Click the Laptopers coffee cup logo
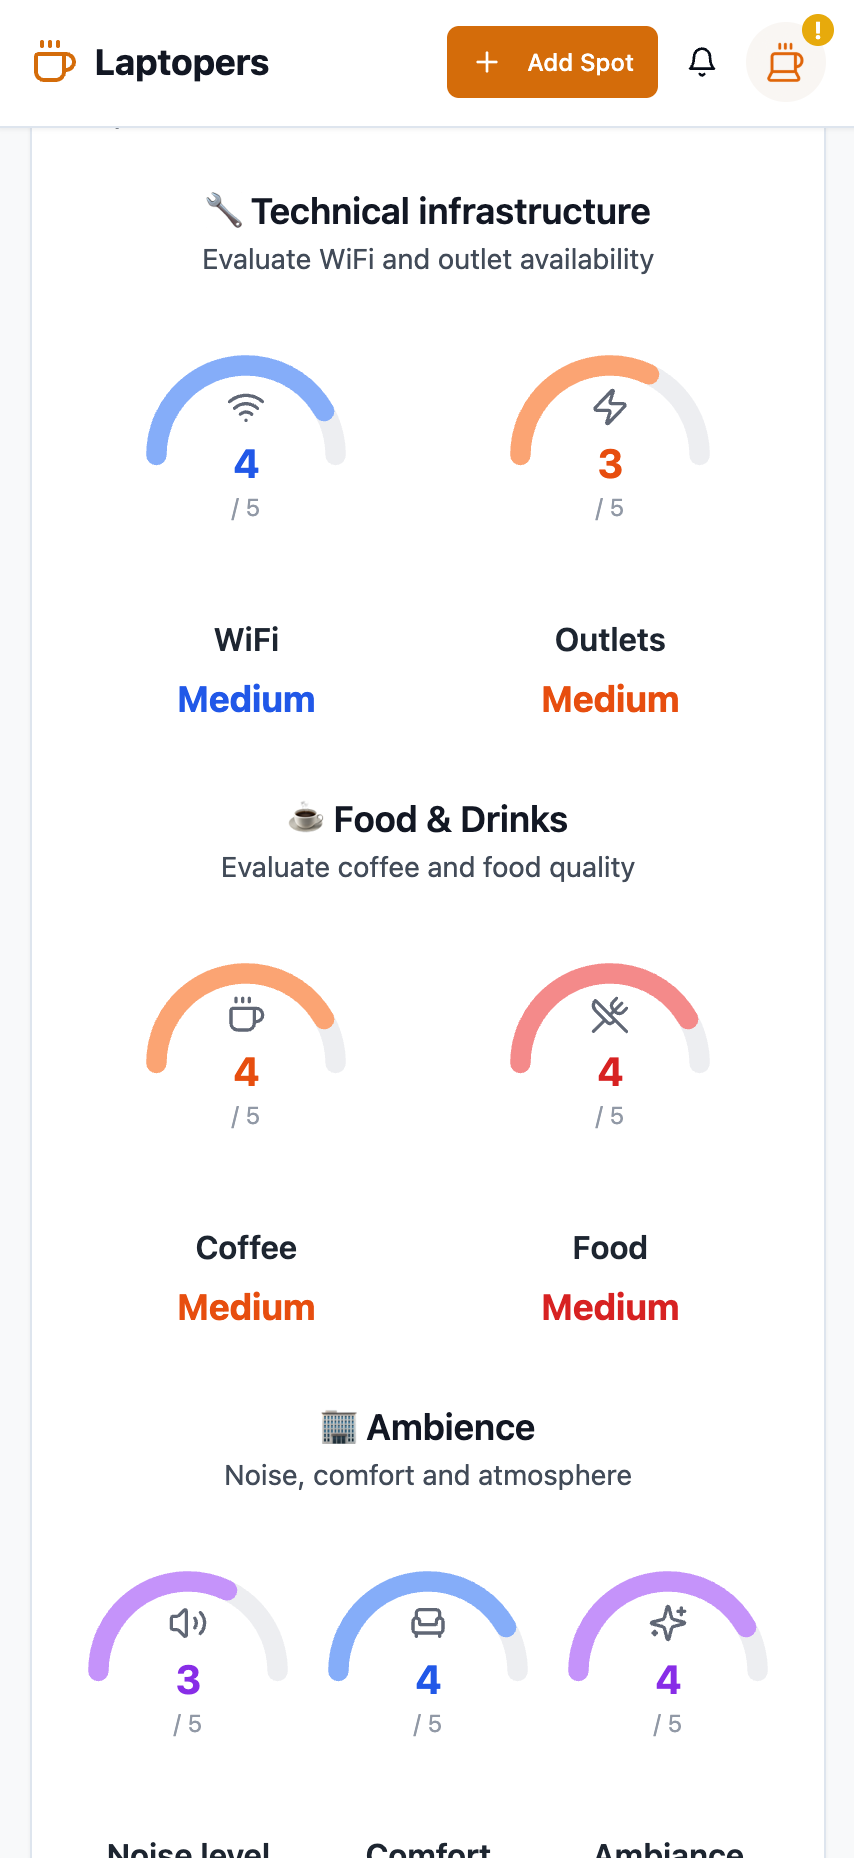The width and height of the screenshot is (854, 1858). (x=54, y=61)
